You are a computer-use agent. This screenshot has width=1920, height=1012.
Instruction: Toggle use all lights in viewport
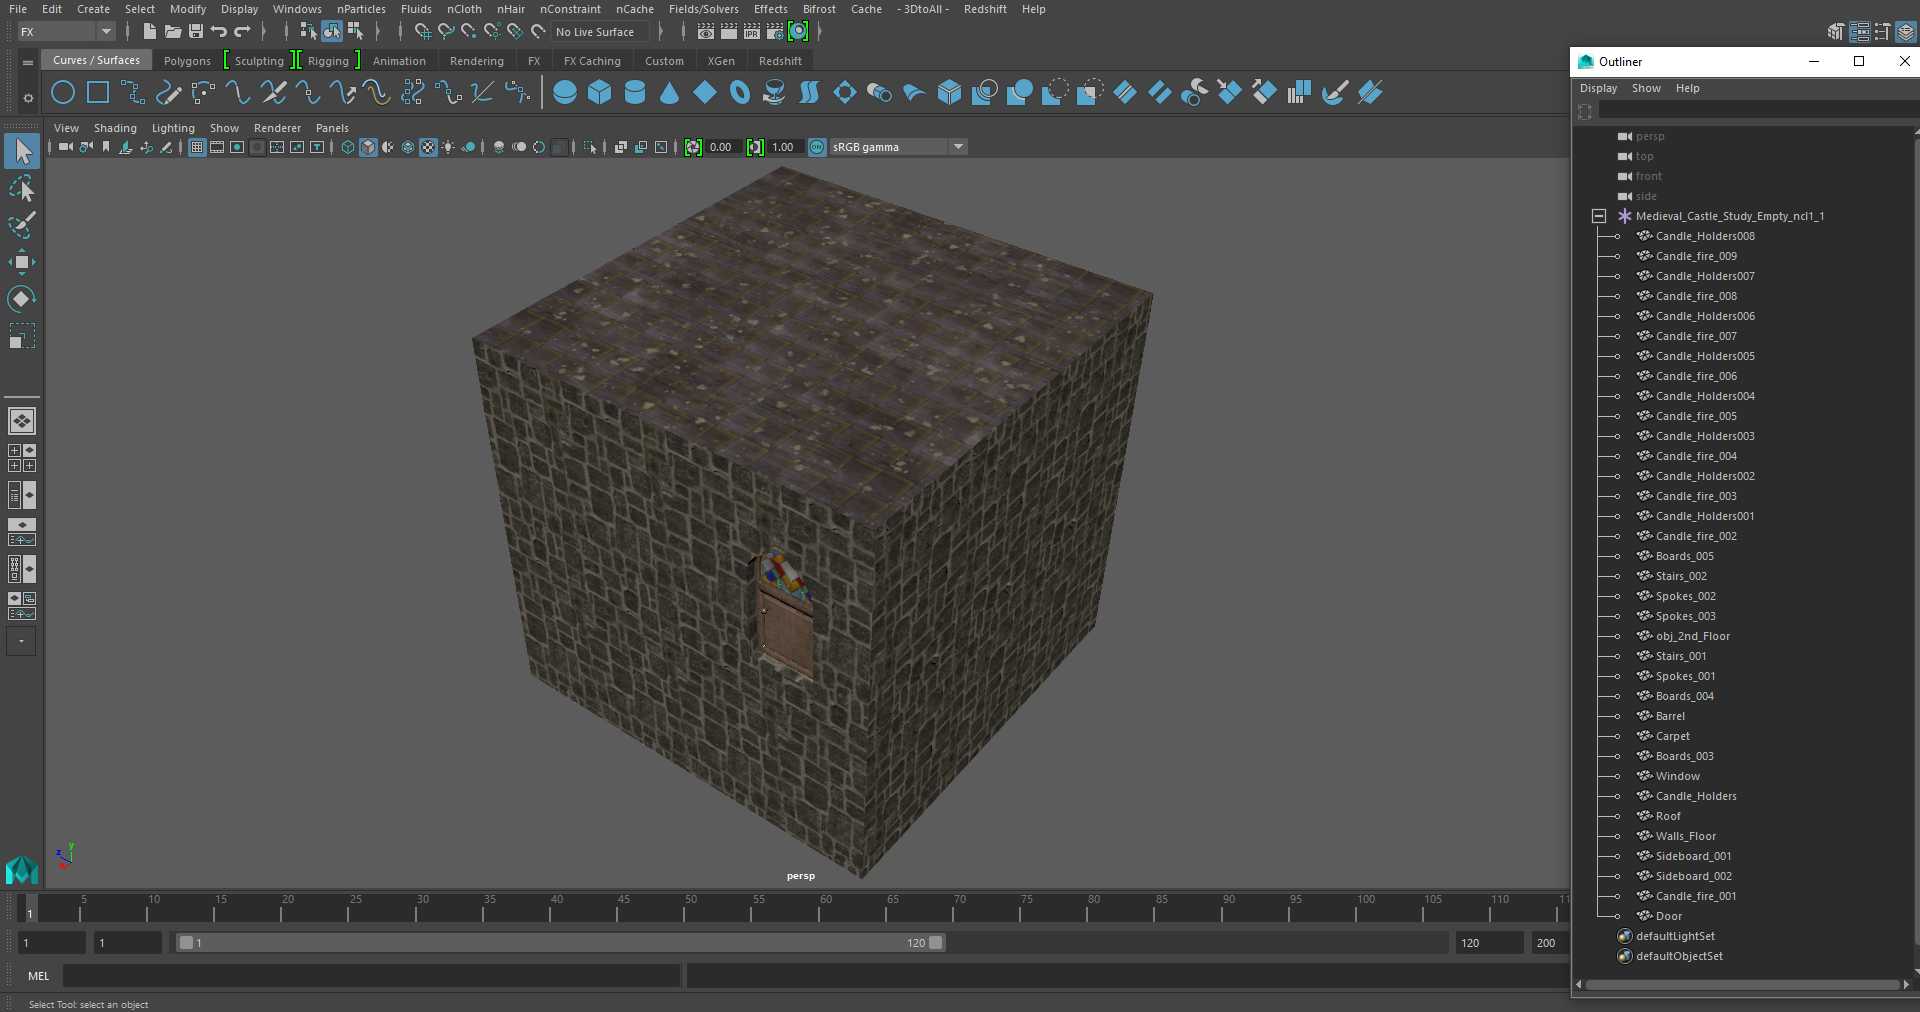pyautogui.click(x=448, y=147)
